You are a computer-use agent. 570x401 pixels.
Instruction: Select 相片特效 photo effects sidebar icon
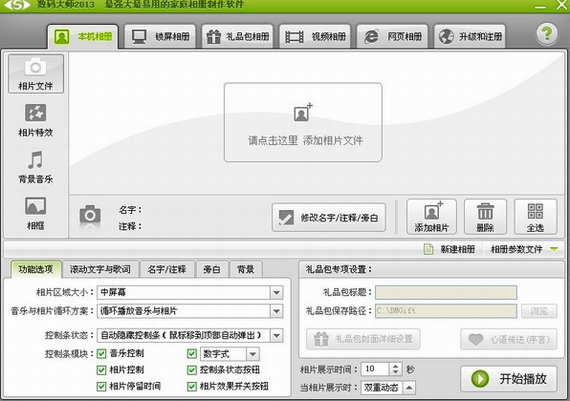[35, 113]
